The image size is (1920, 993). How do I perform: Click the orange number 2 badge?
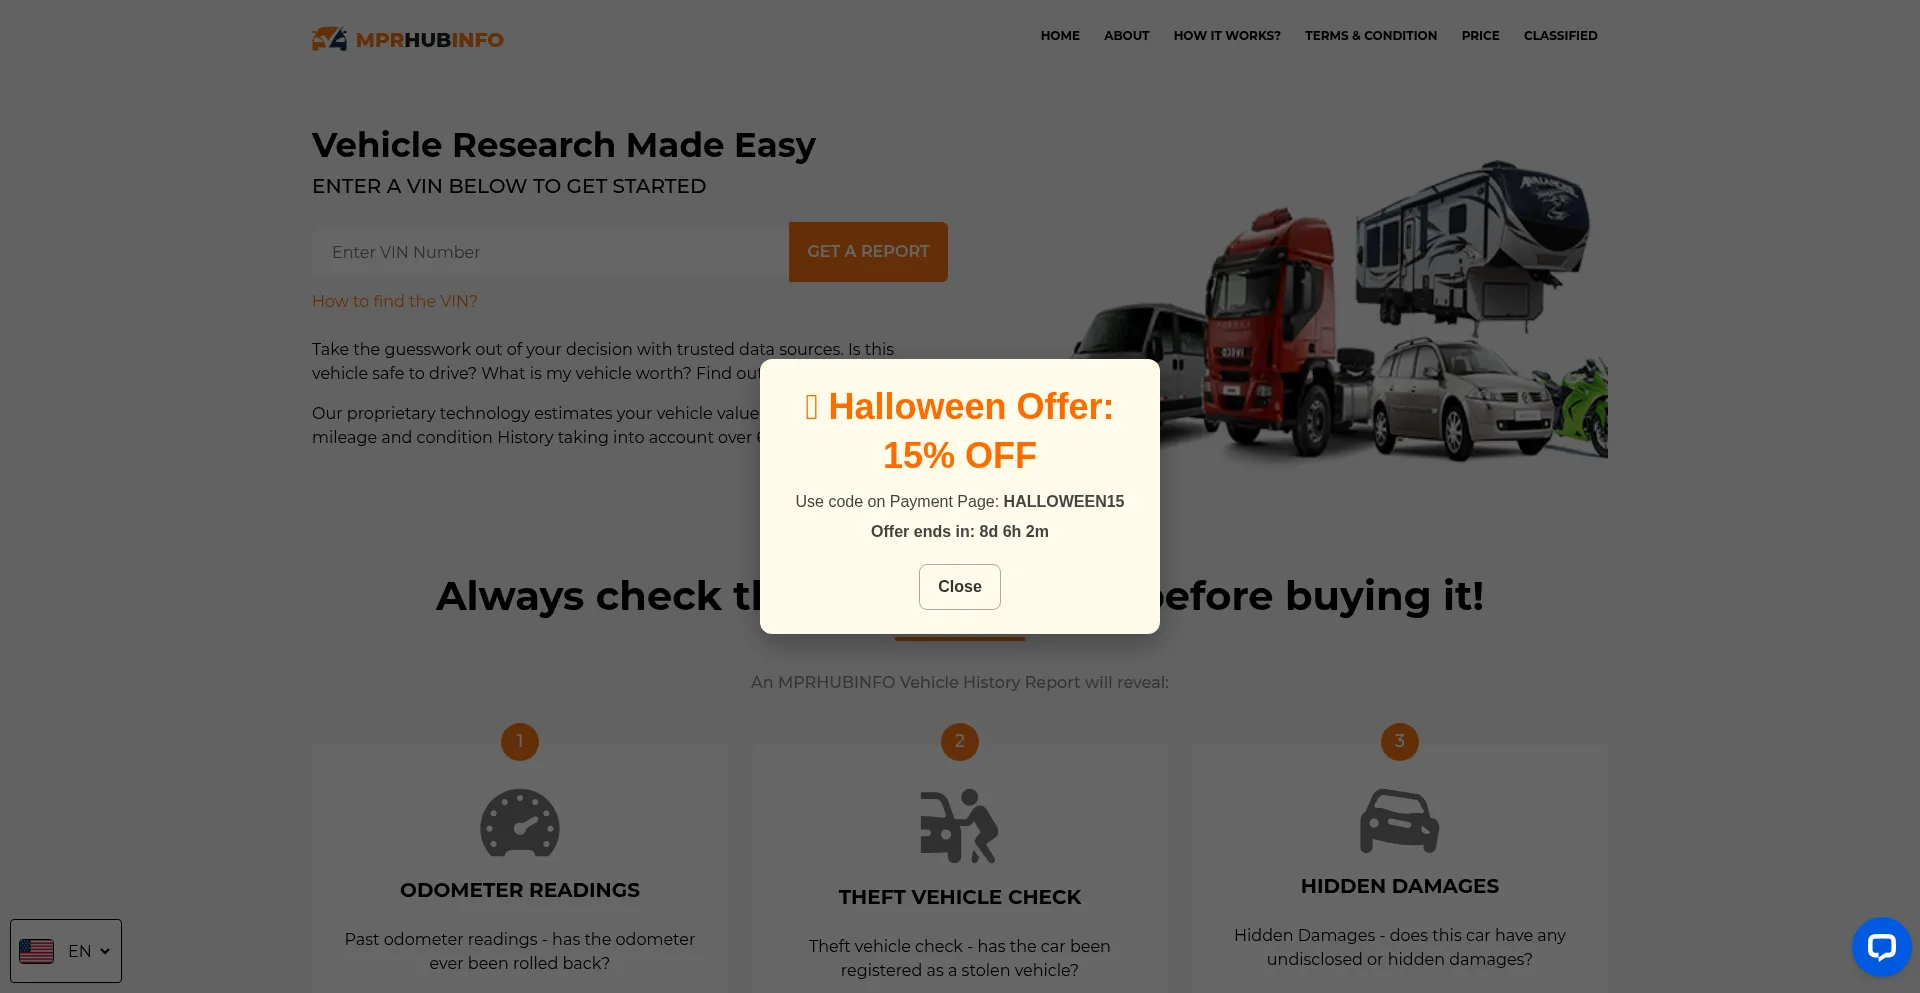pos(960,741)
